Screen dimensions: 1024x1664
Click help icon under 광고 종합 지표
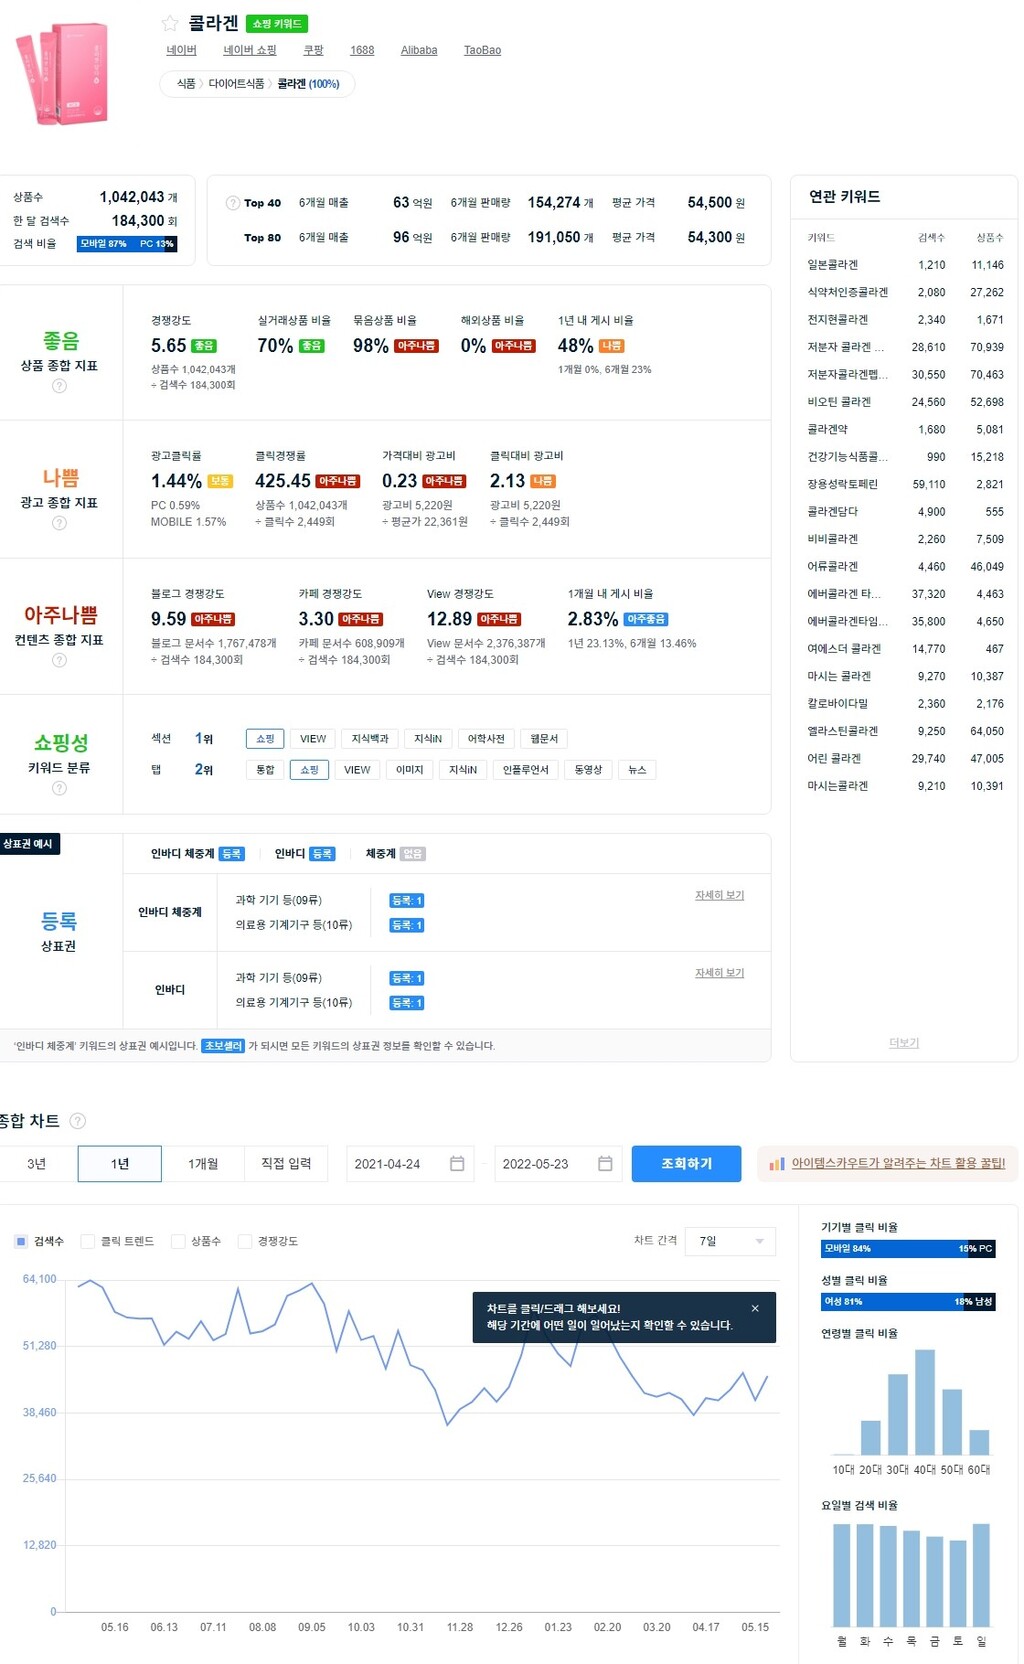[59, 523]
